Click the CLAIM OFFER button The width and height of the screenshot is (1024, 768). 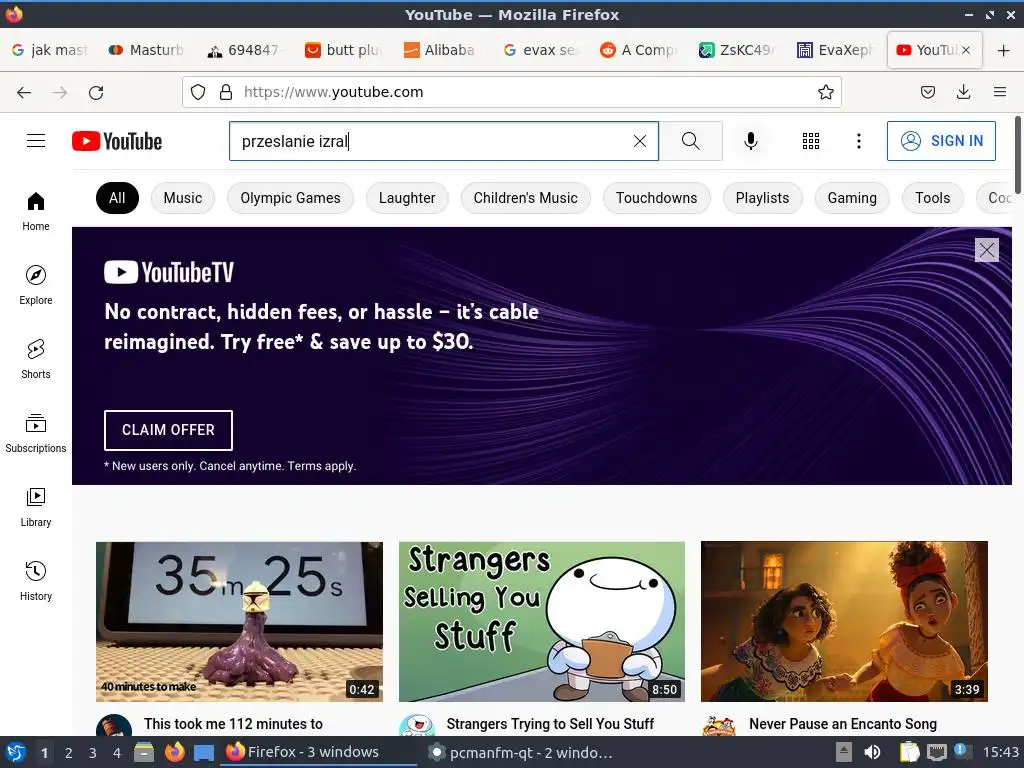168,430
